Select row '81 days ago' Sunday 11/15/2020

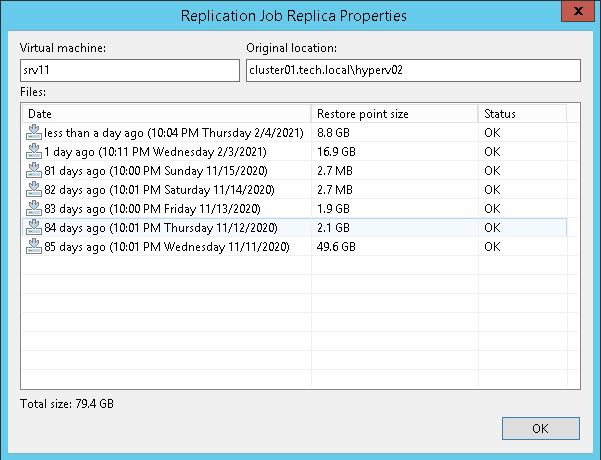click(294, 171)
